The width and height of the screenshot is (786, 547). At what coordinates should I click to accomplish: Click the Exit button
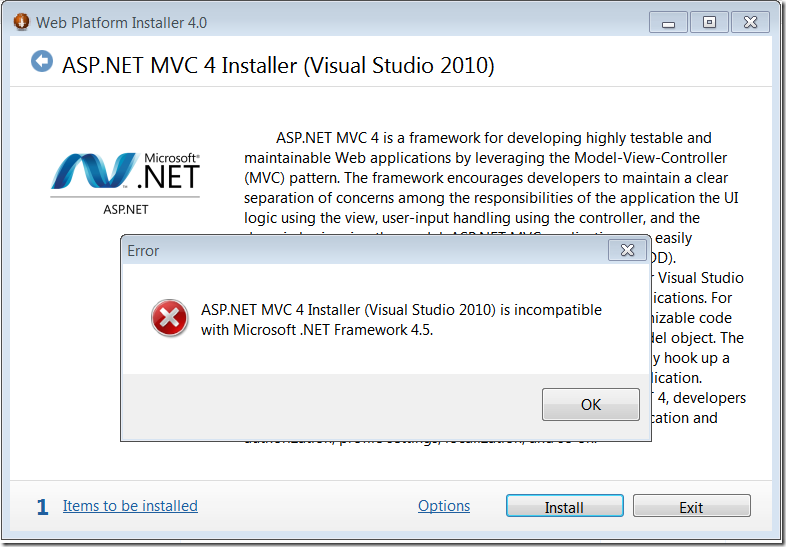[691, 506]
